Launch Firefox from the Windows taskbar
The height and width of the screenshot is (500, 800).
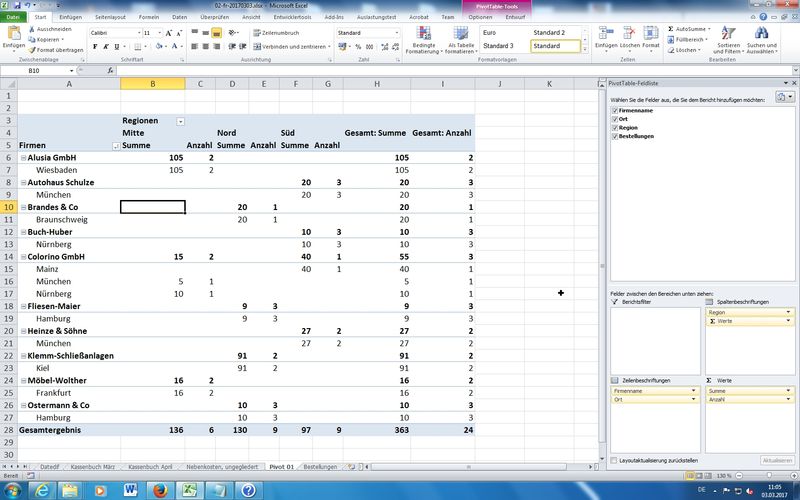pos(159,491)
